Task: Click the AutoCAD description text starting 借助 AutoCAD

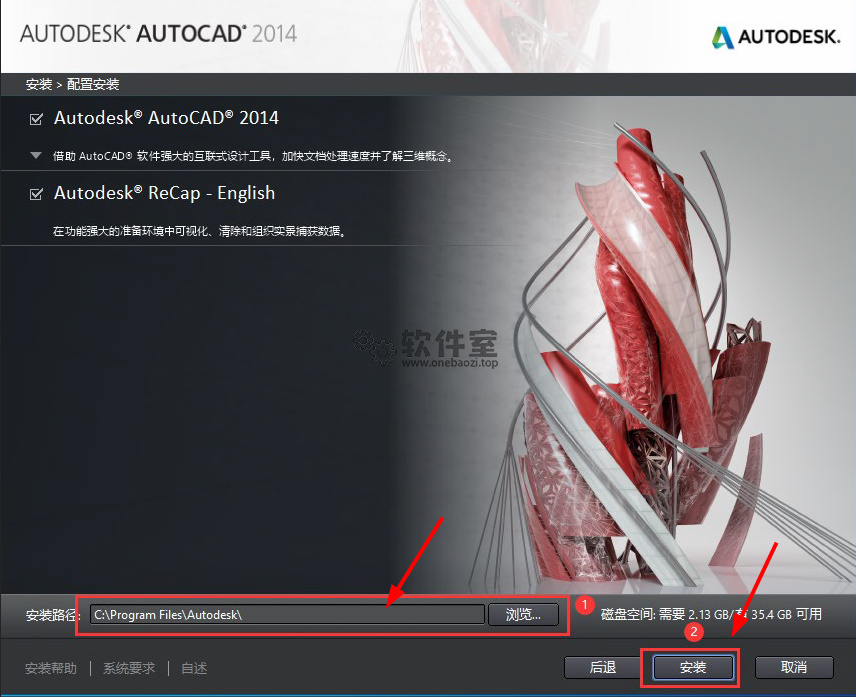Action: pyautogui.click(x=253, y=156)
